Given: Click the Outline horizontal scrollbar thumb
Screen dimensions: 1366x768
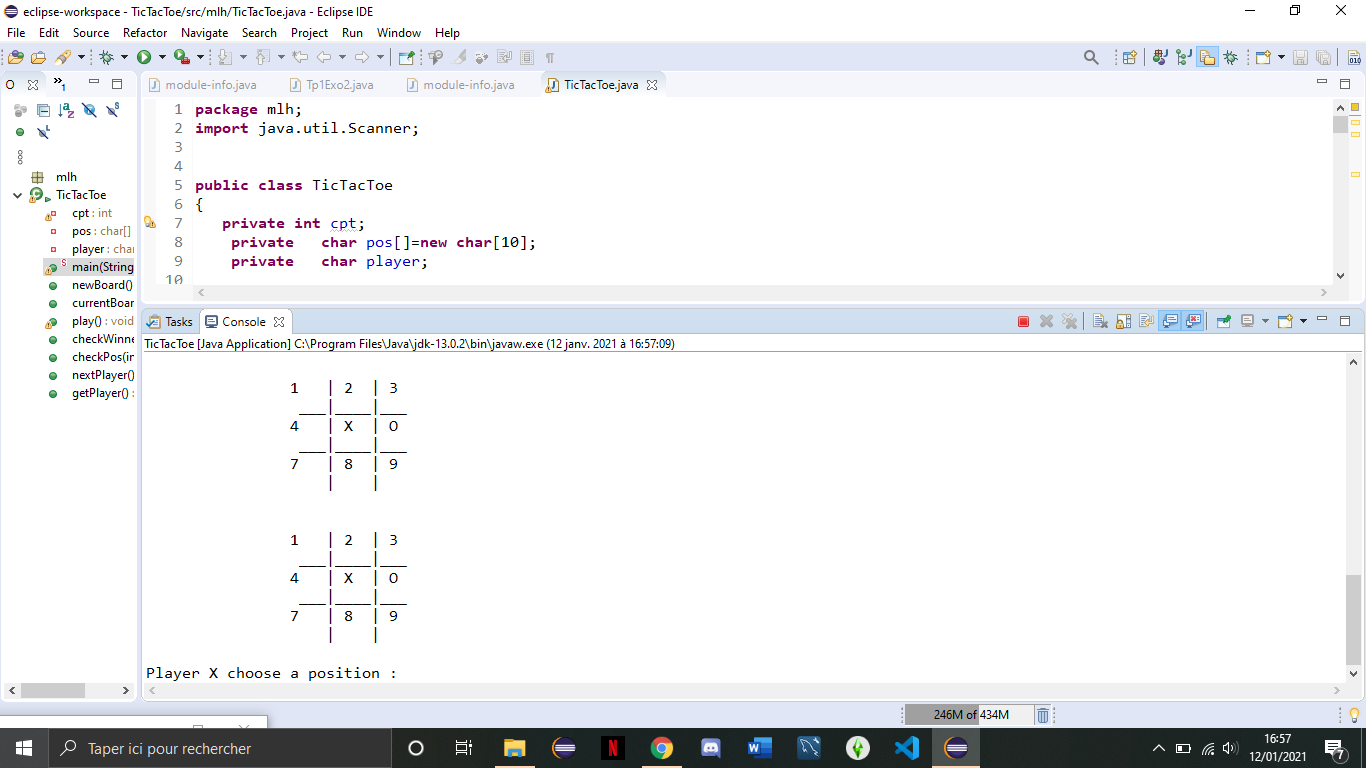Looking at the screenshot, I should pos(53,690).
